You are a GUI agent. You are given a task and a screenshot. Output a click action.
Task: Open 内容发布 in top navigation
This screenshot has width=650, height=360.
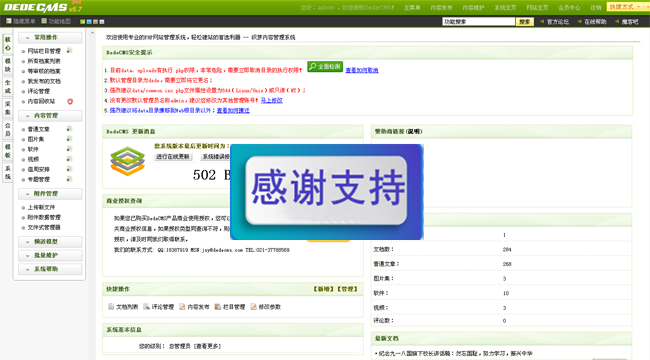pyautogui.click(x=441, y=7)
